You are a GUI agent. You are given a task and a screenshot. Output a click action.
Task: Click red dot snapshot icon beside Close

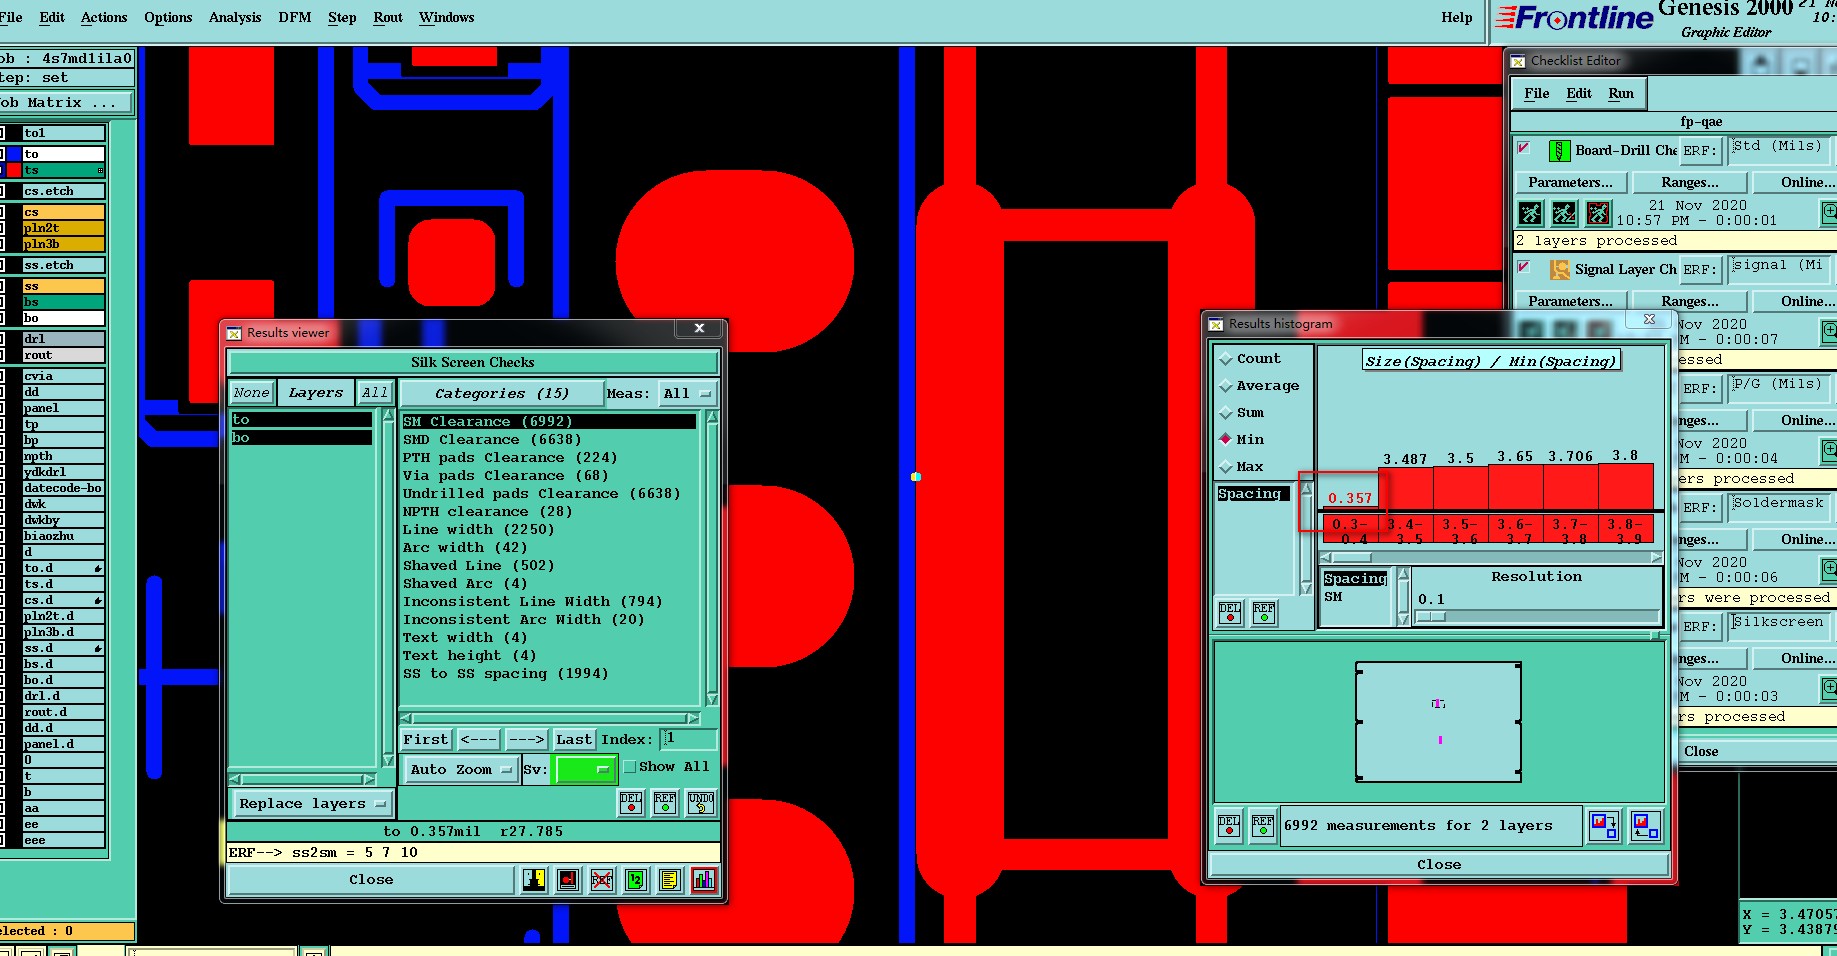click(x=568, y=880)
